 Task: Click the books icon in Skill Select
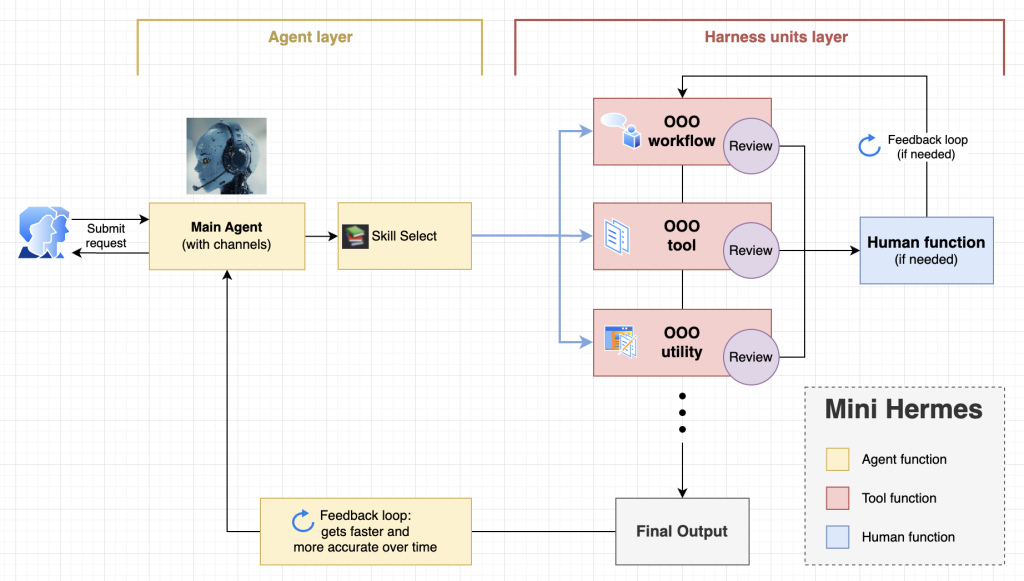(355, 236)
